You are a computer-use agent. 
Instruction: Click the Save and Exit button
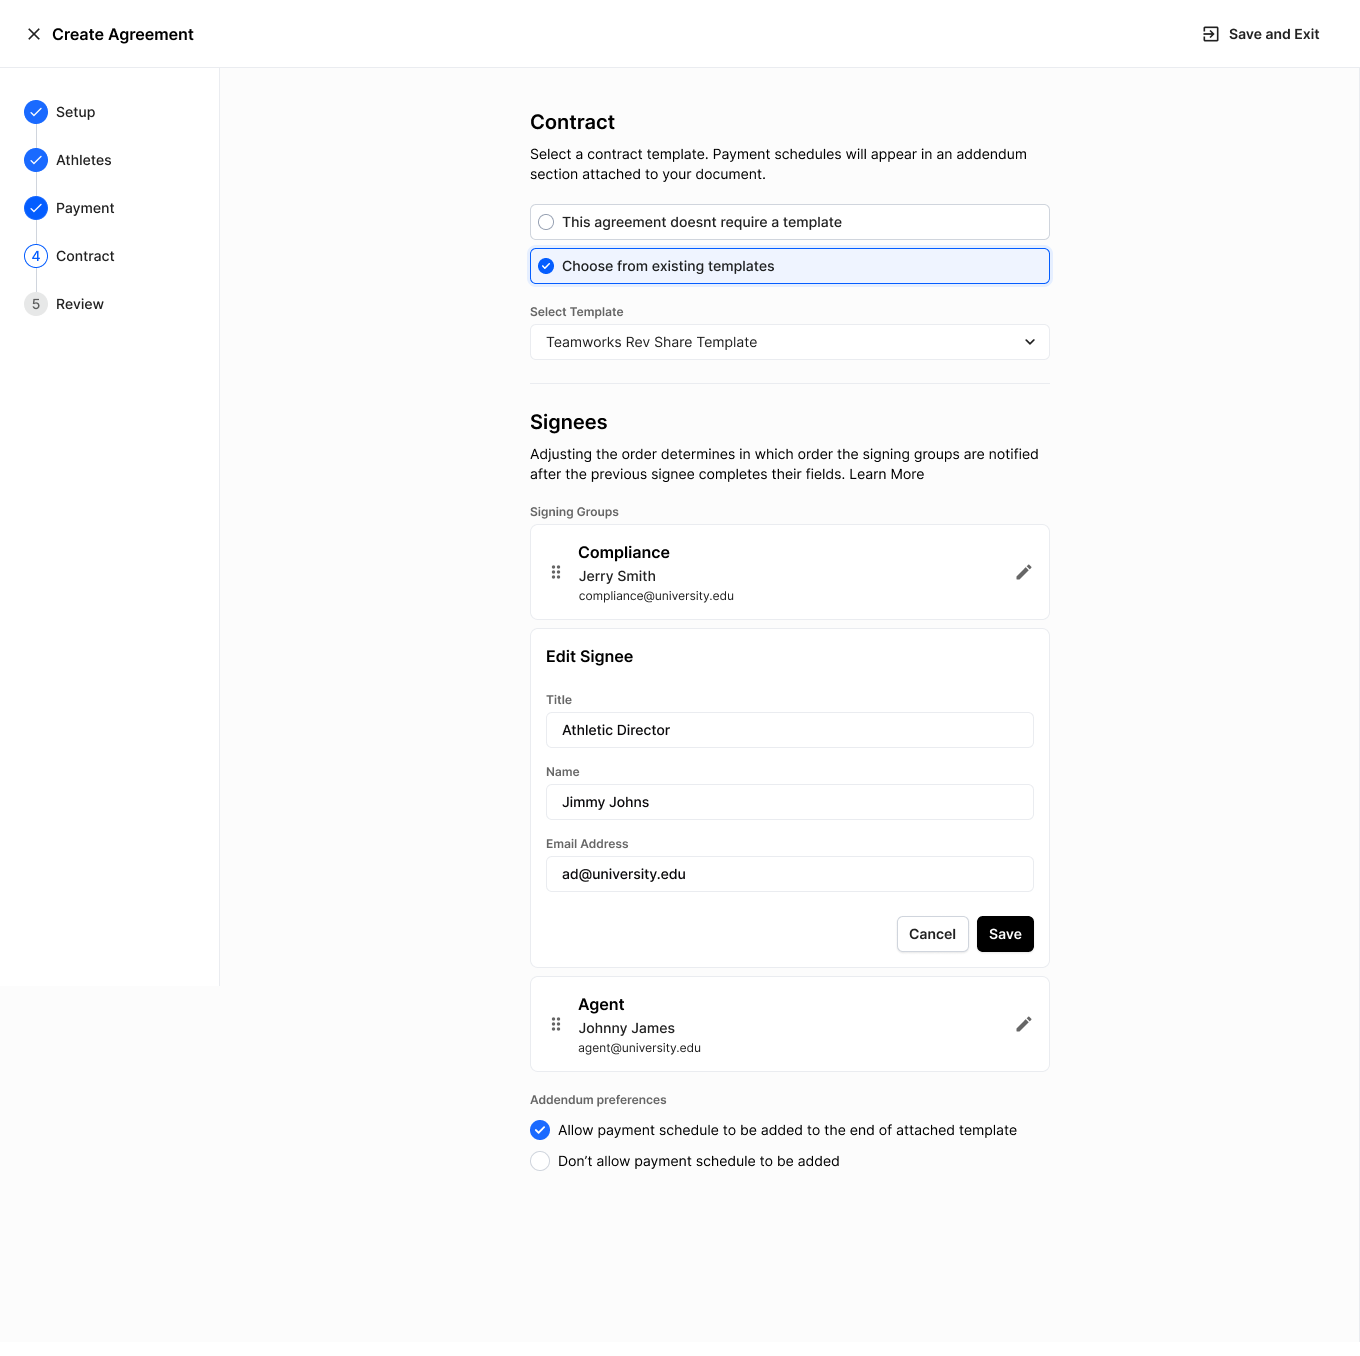pyautogui.click(x=1261, y=34)
